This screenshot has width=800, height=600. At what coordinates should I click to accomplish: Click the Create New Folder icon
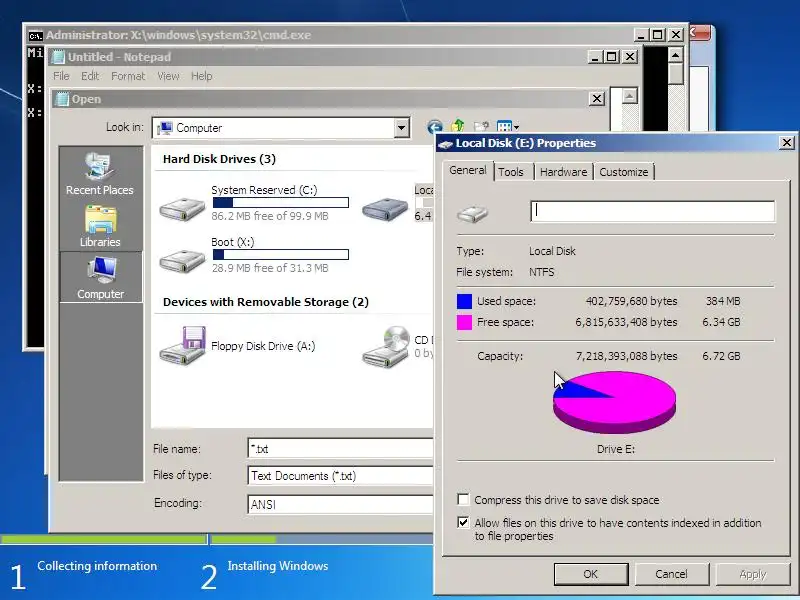click(481, 126)
